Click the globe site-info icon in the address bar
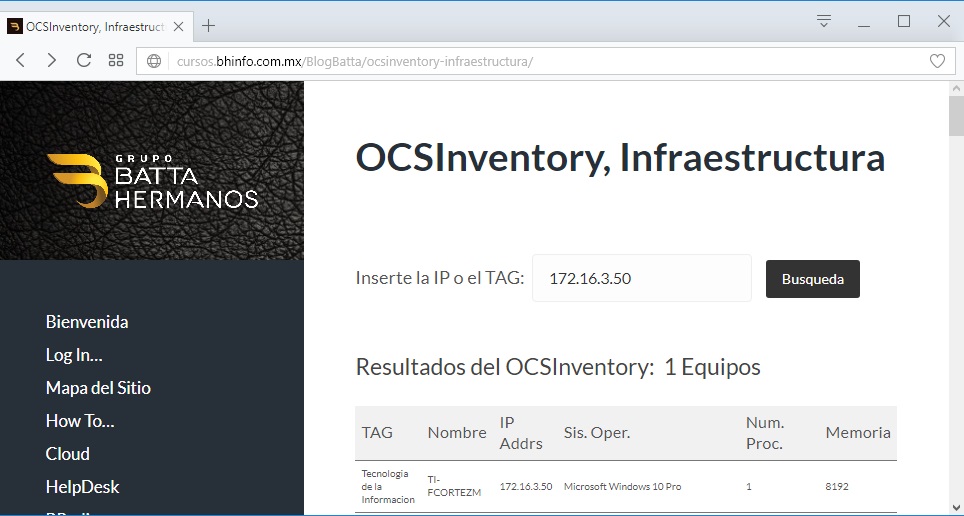The height and width of the screenshot is (516, 964). (154, 61)
